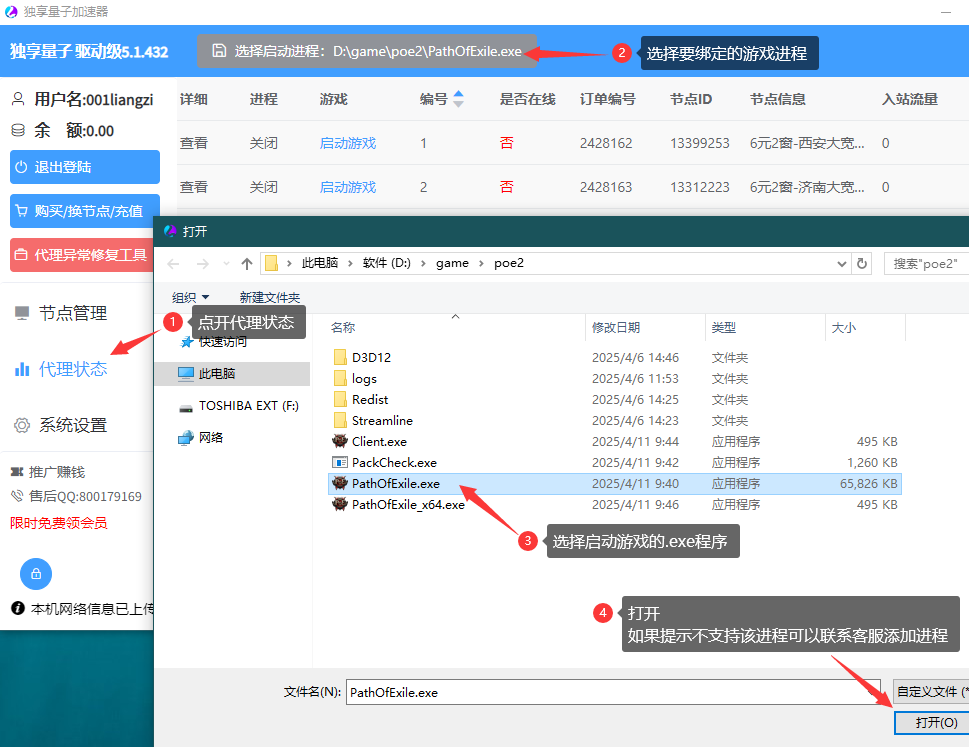Screen dimensions: 969x747
Task: Click the info icon beside 本机网络信息
Action: 18,608
